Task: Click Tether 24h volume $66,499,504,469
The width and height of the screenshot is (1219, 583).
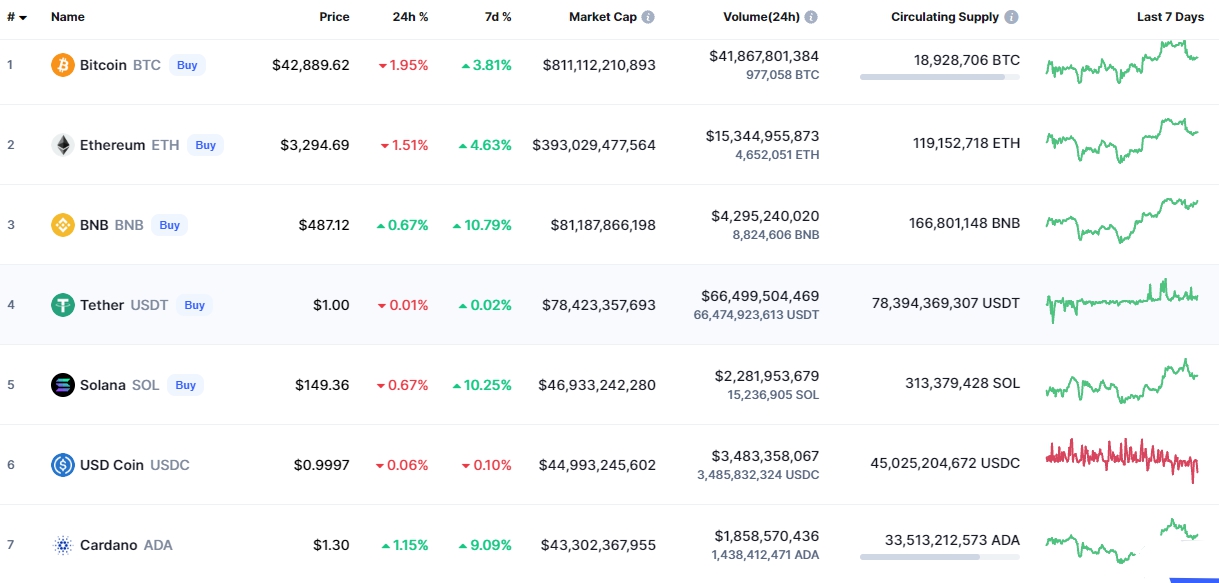Action: (760, 296)
